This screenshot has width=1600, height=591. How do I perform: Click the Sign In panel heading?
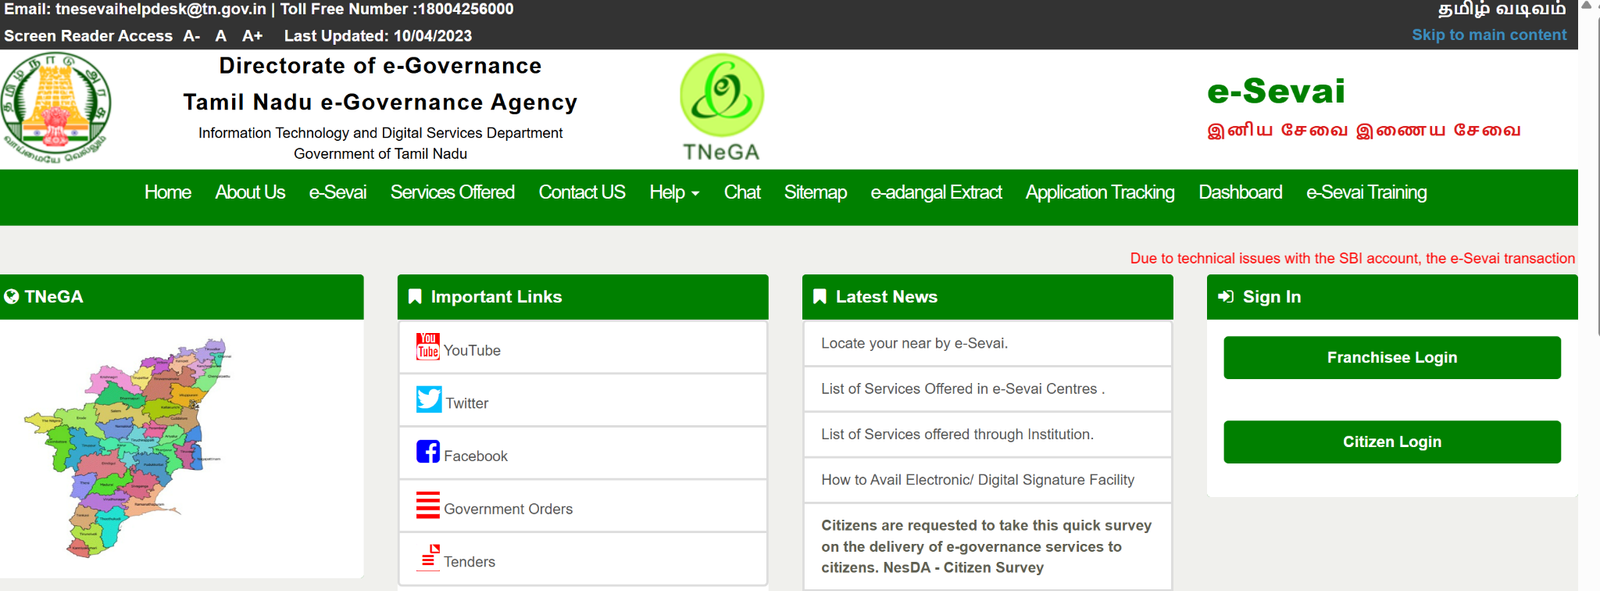pyautogui.click(x=1392, y=297)
